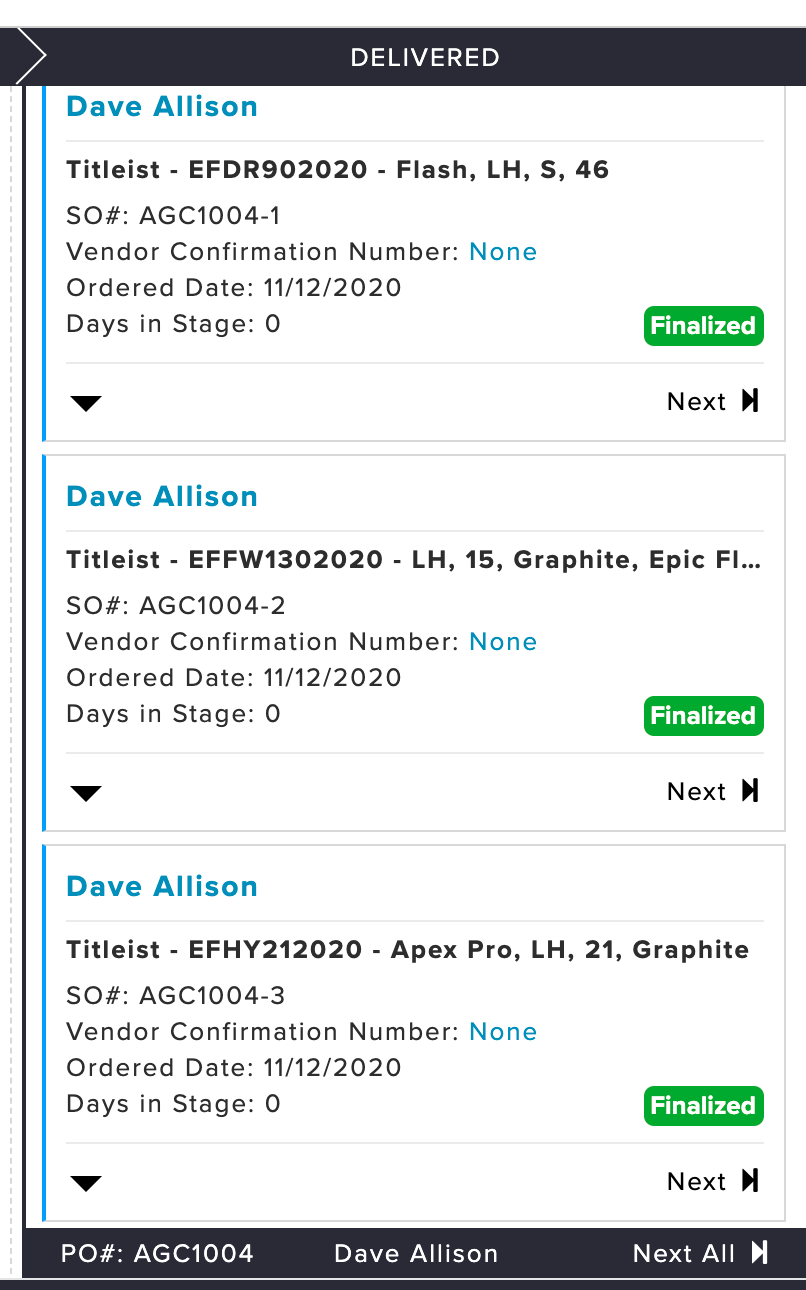Image resolution: width=806 pixels, height=1290 pixels.
Task: Click Finalized badge on AGC1004-1 card
Action: (703, 326)
